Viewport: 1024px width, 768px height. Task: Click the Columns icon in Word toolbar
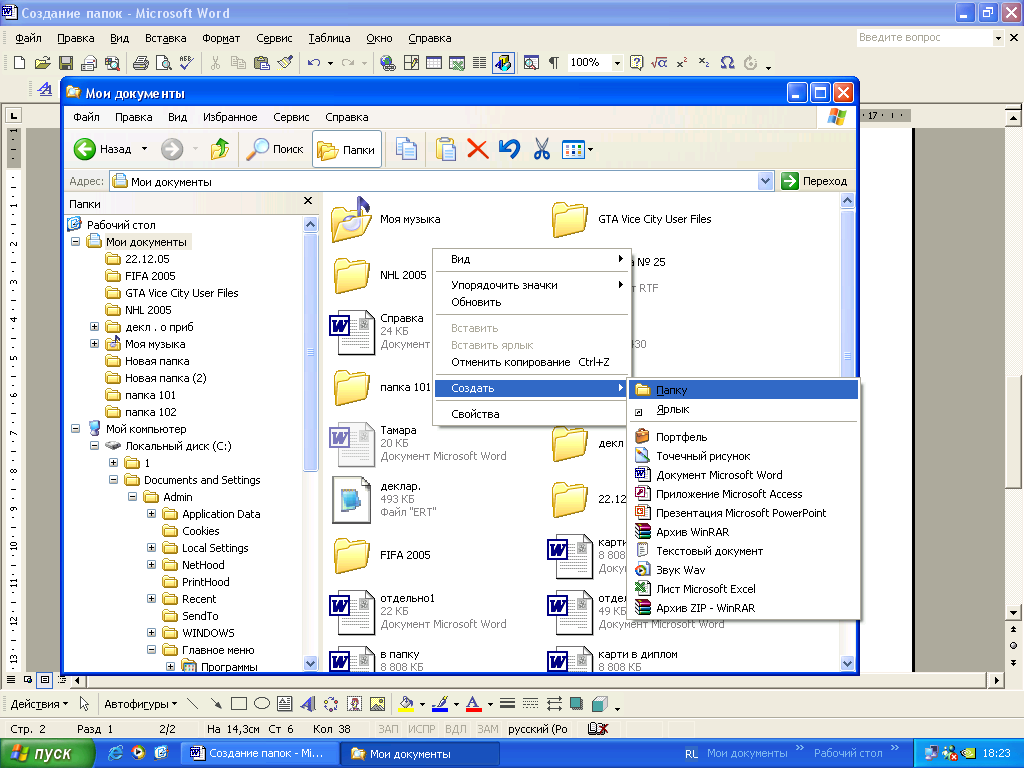479,63
